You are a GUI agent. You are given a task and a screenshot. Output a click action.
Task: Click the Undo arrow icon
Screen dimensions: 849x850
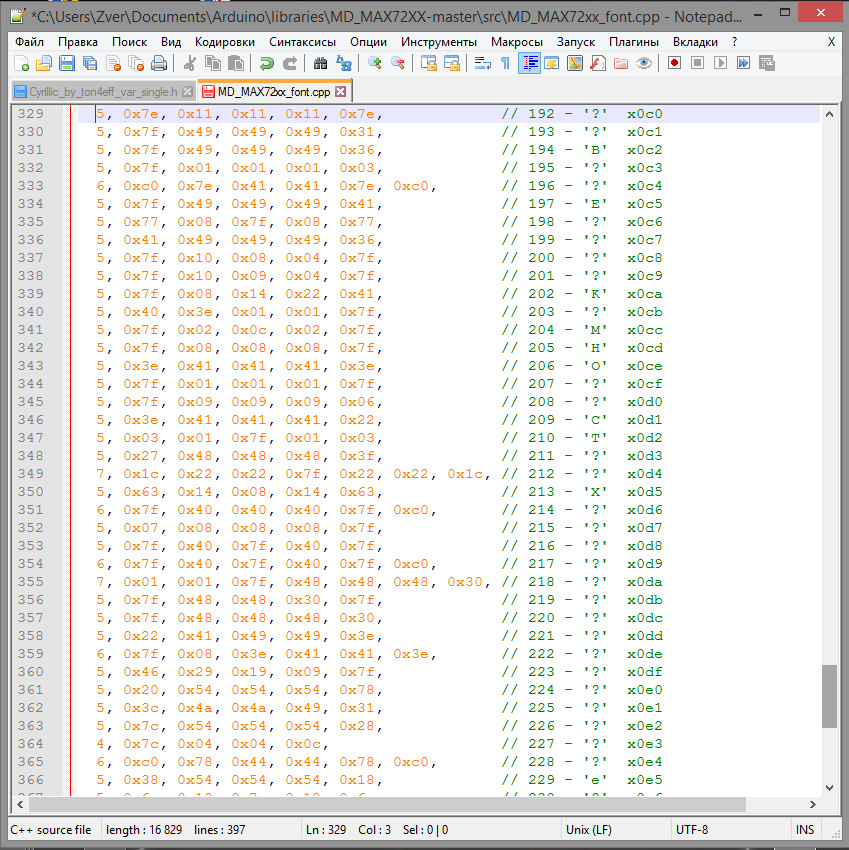click(265, 63)
